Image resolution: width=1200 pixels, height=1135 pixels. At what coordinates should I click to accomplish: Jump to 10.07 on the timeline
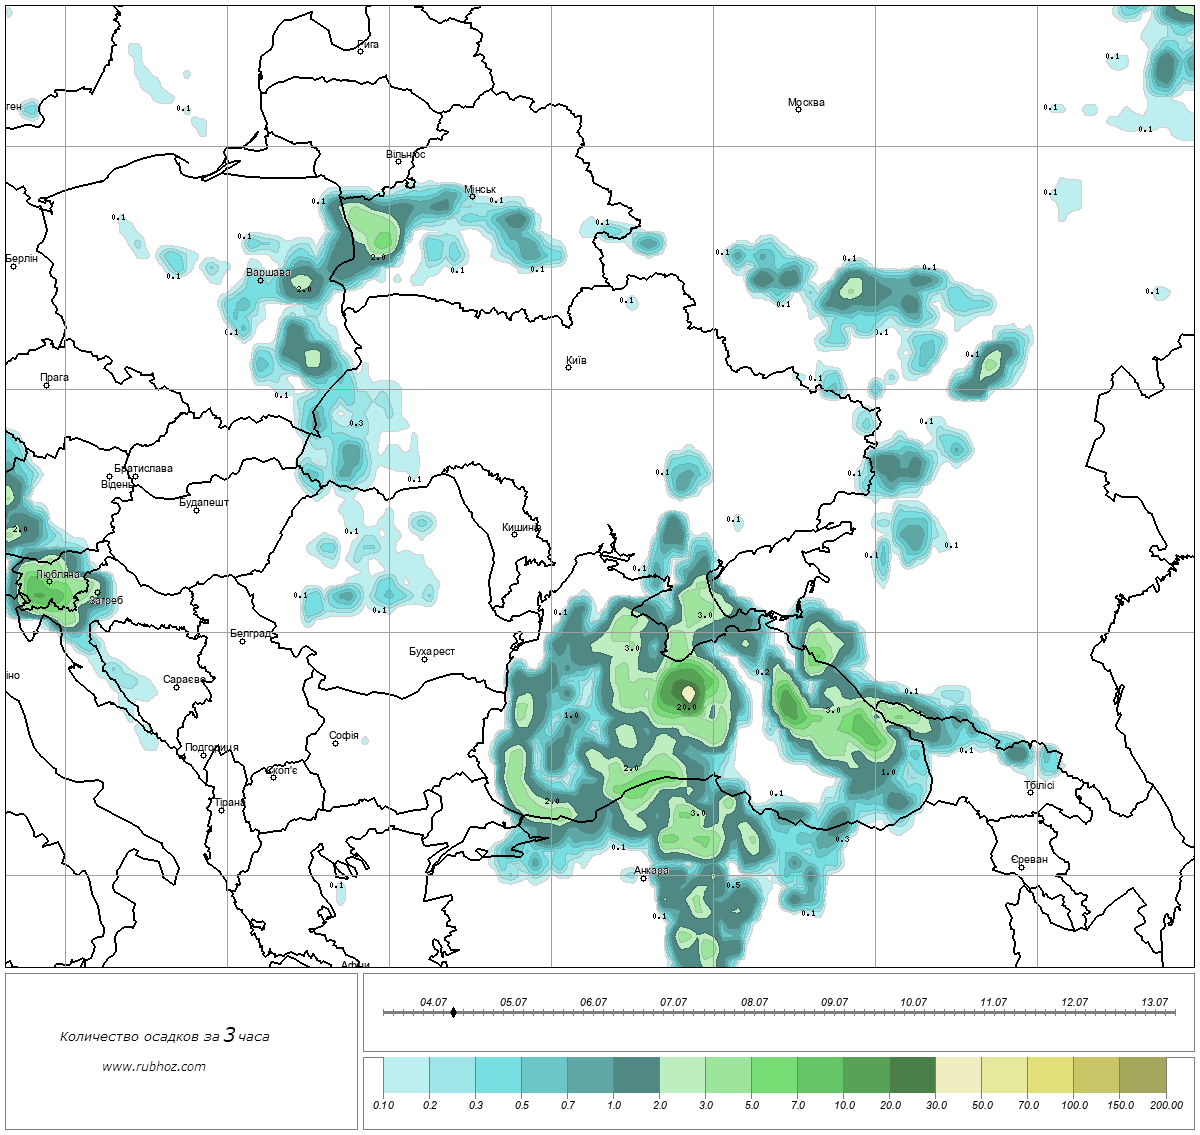pyautogui.click(x=913, y=1002)
